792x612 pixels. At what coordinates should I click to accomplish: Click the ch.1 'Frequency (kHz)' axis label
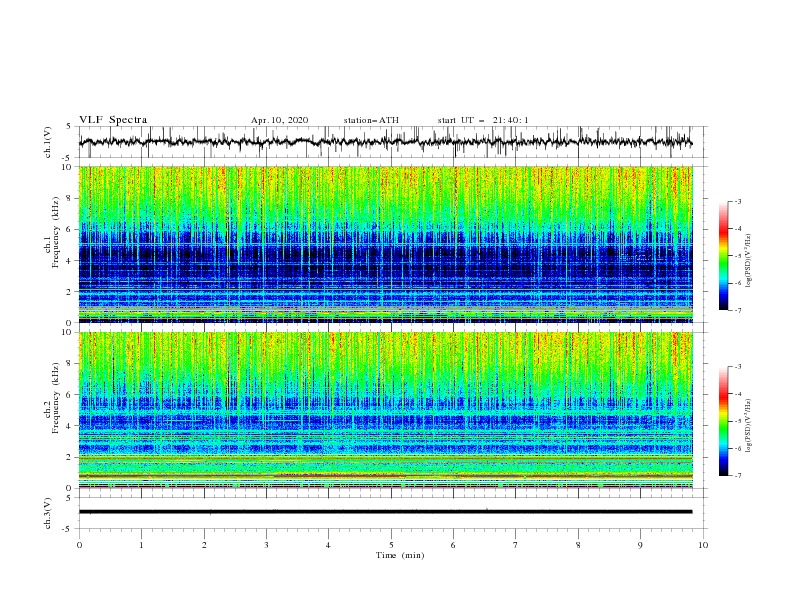[x=56, y=230]
